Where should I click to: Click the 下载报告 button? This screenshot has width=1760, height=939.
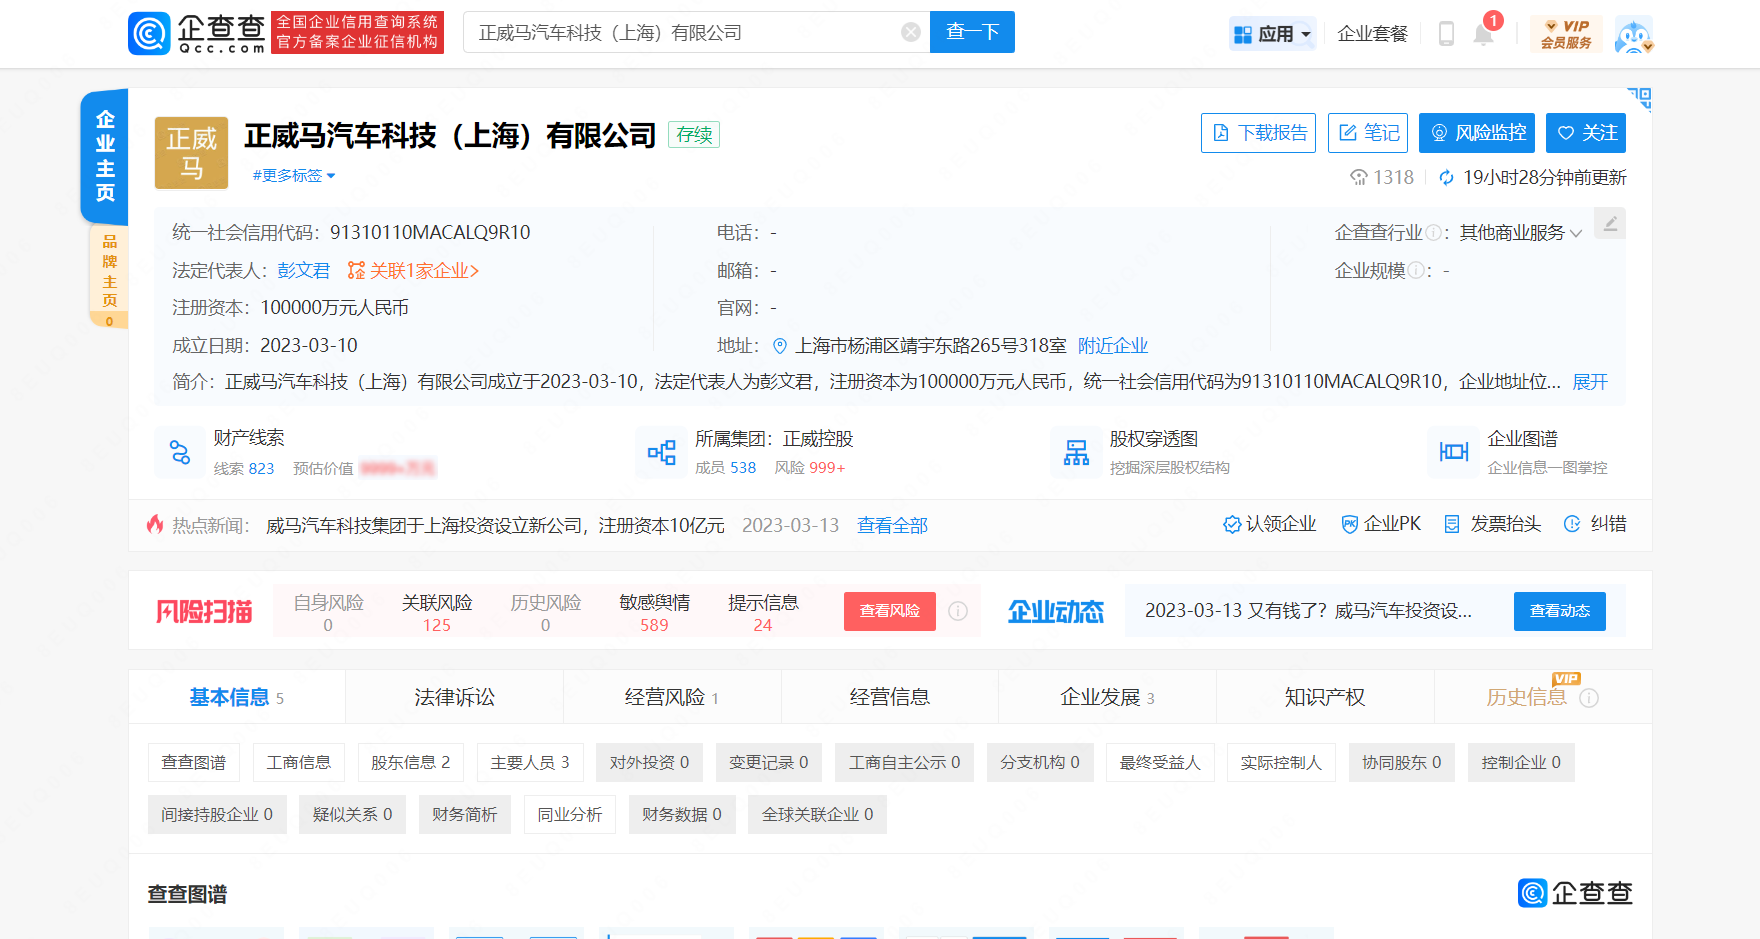click(x=1258, y=133)
